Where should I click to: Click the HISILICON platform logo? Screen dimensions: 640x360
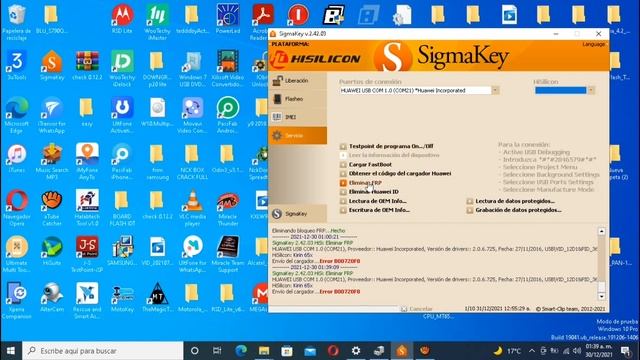[x=316, y=59]
